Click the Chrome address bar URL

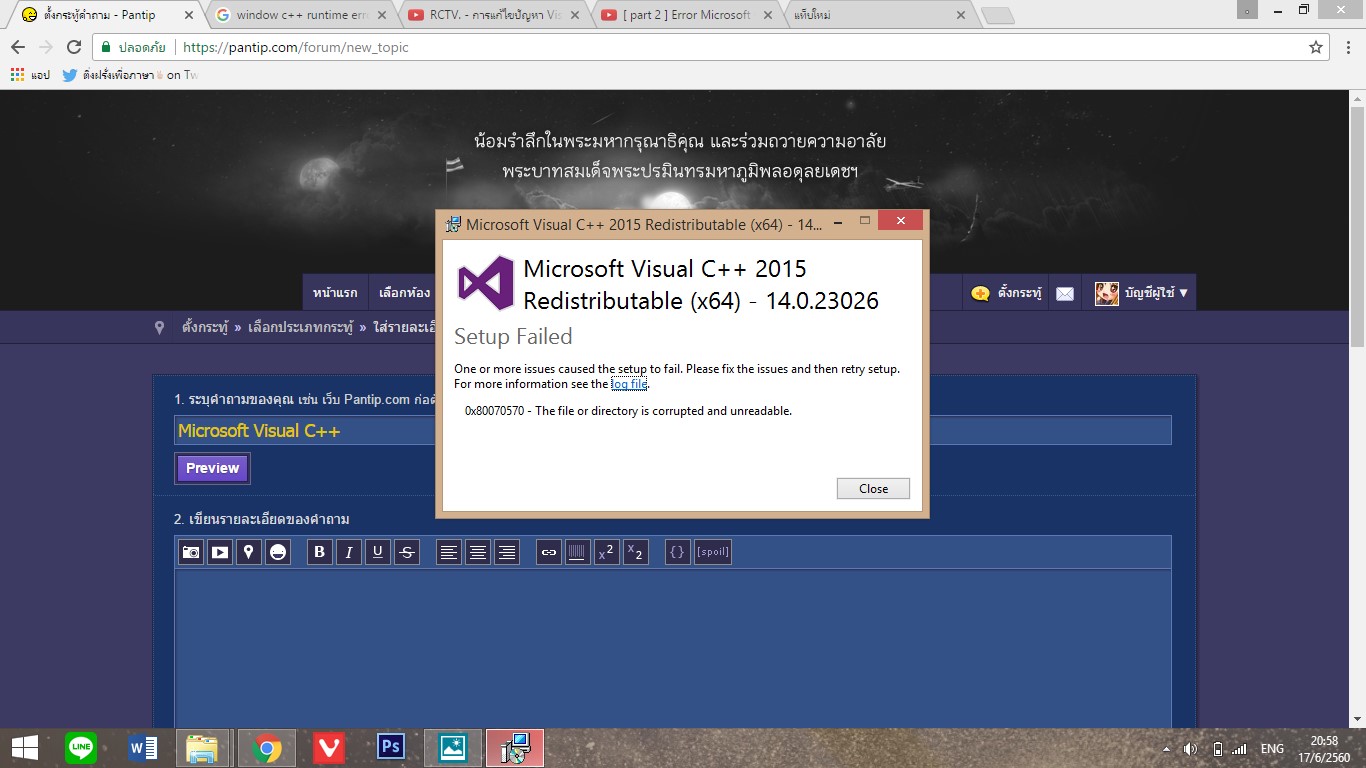tap(296, 47)
